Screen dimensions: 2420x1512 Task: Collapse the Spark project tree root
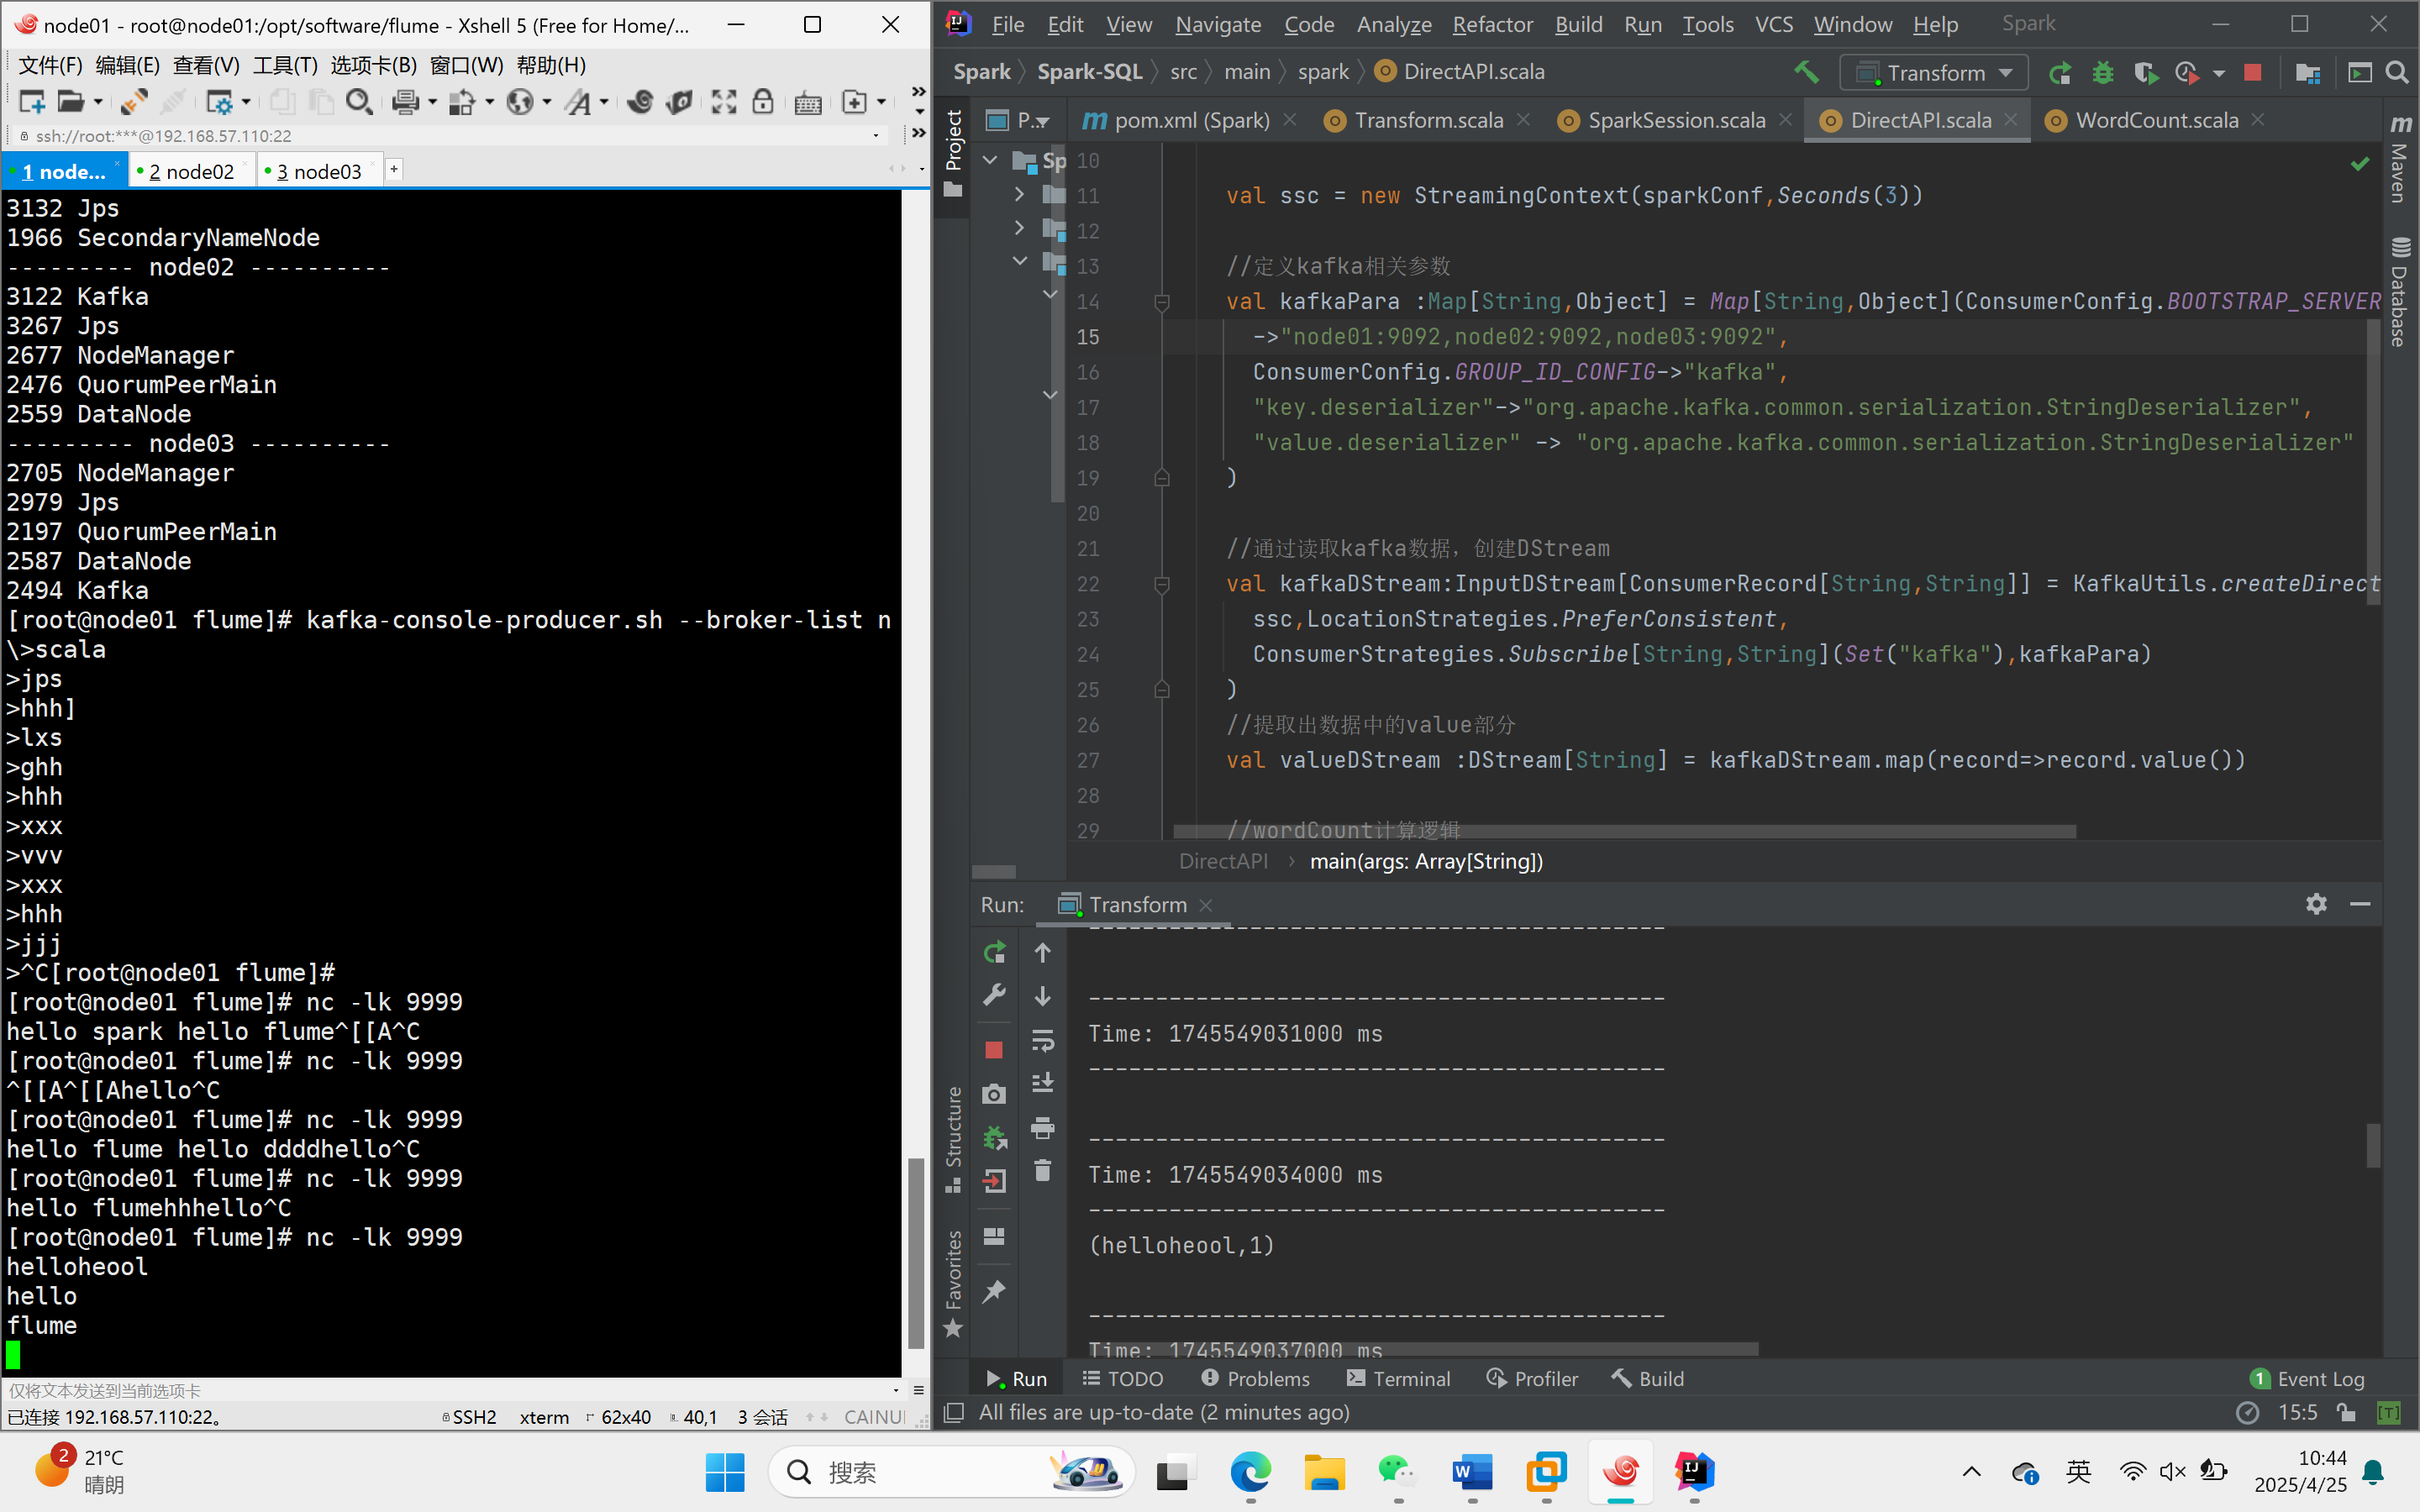coord(990,160)
